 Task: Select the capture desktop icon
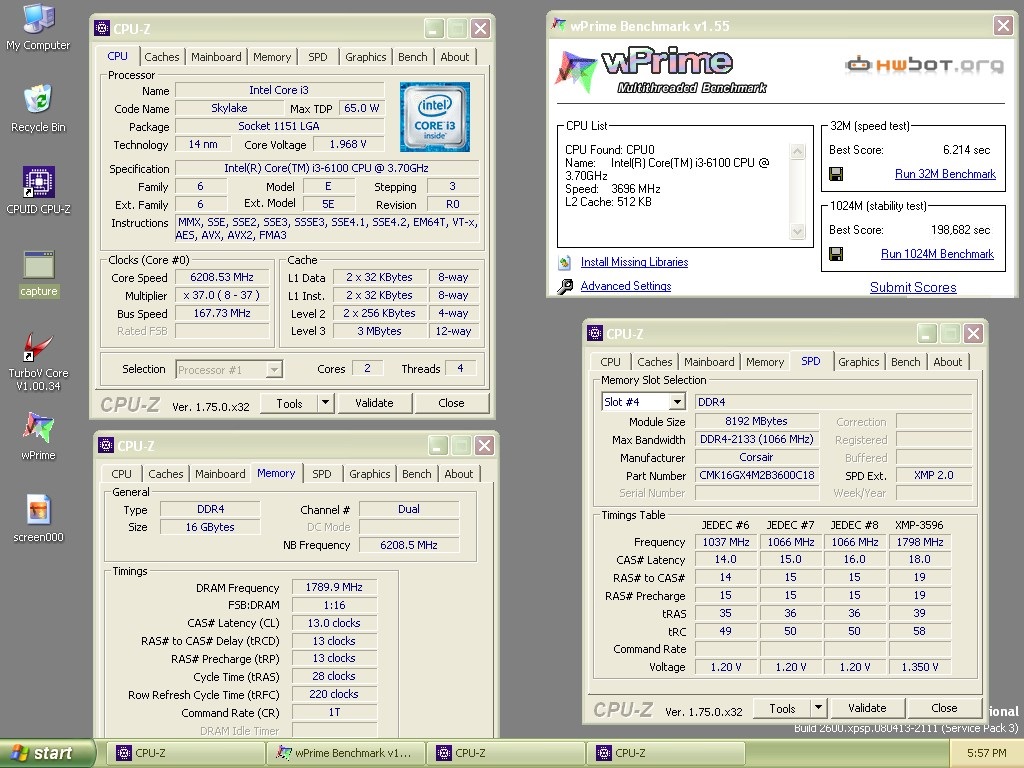(x=39, y=274)
